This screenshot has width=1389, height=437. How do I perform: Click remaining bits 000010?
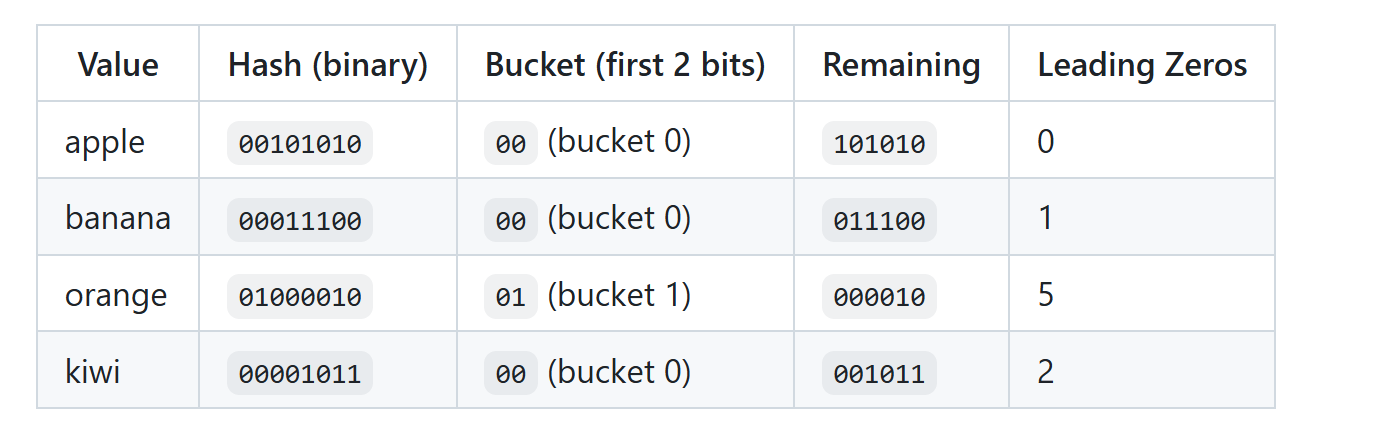coord(879,297)
